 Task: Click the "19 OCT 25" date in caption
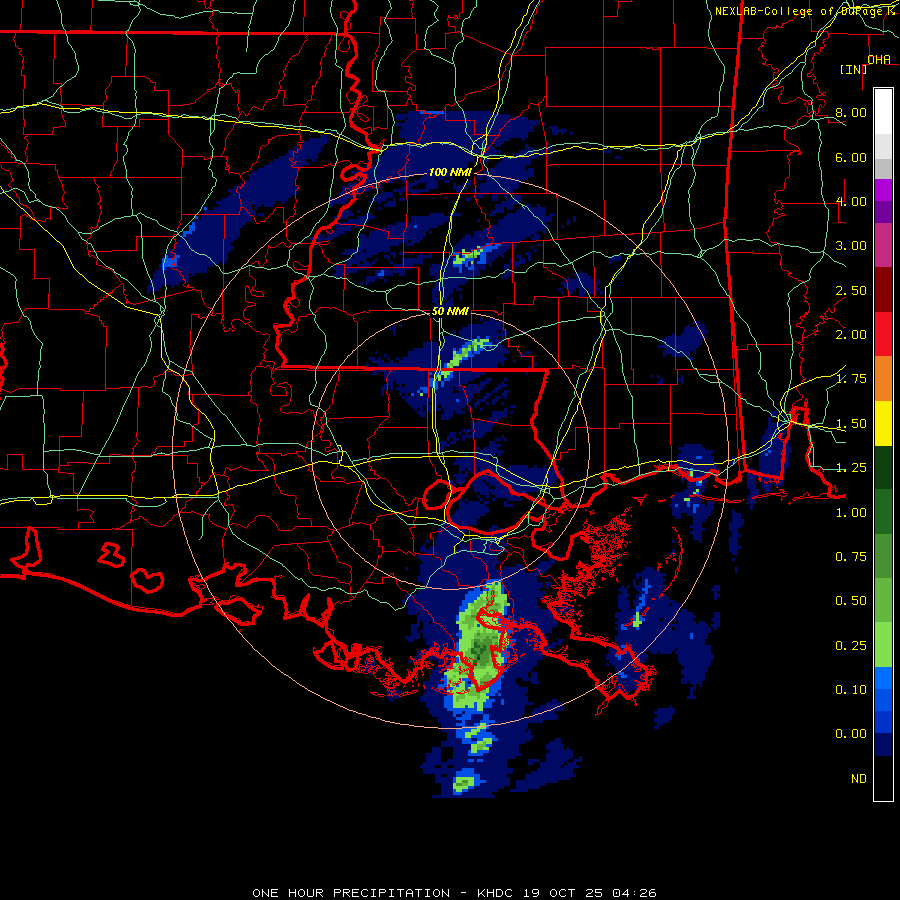(x=564, y=893)
